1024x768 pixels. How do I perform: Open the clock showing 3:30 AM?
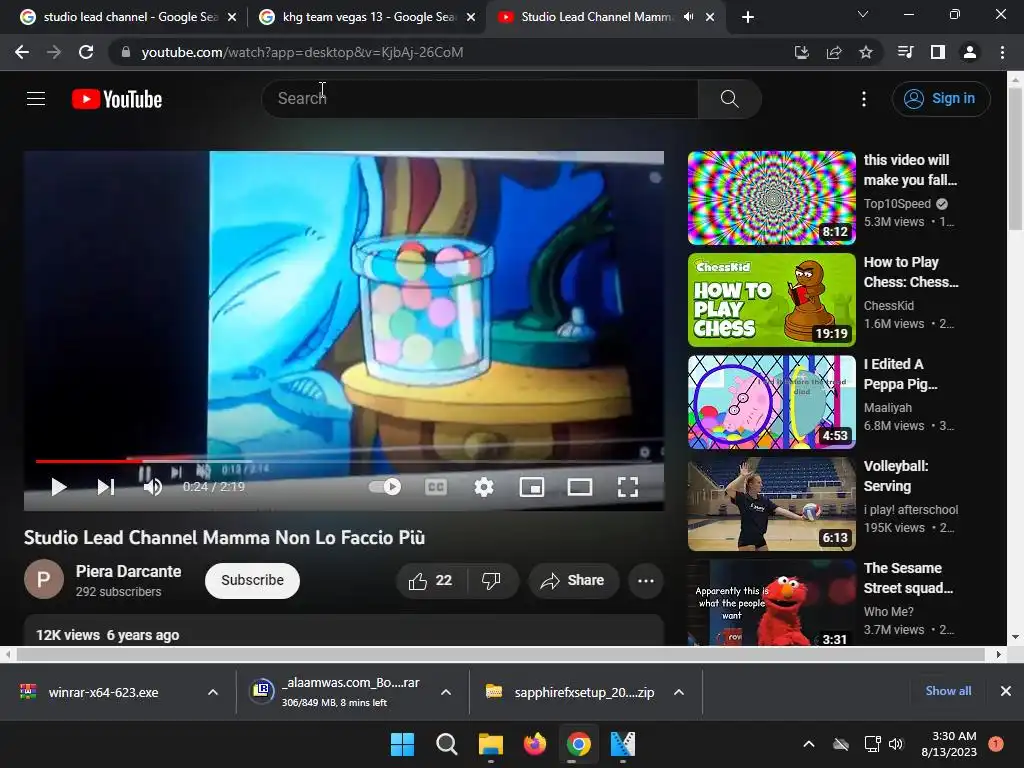tap(949, 744)
